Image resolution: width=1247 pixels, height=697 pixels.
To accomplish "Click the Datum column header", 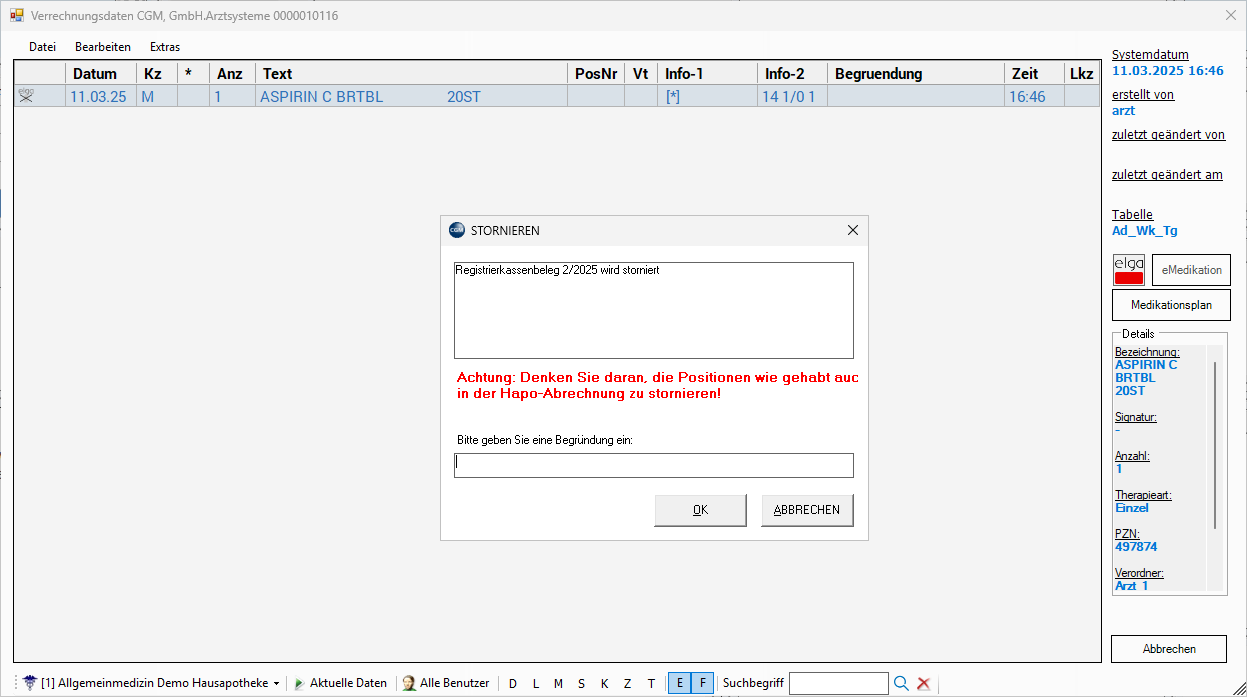I will click(95, 73).
